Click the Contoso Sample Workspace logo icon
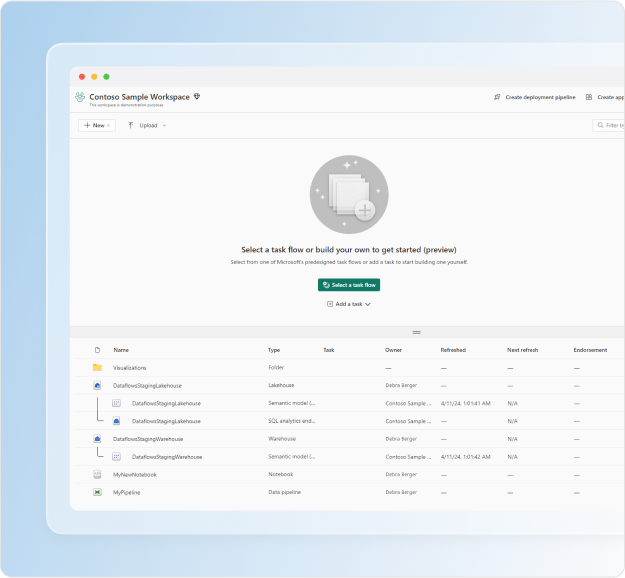The width and height of the screenshot is (625, 578). tap(80, 97)
